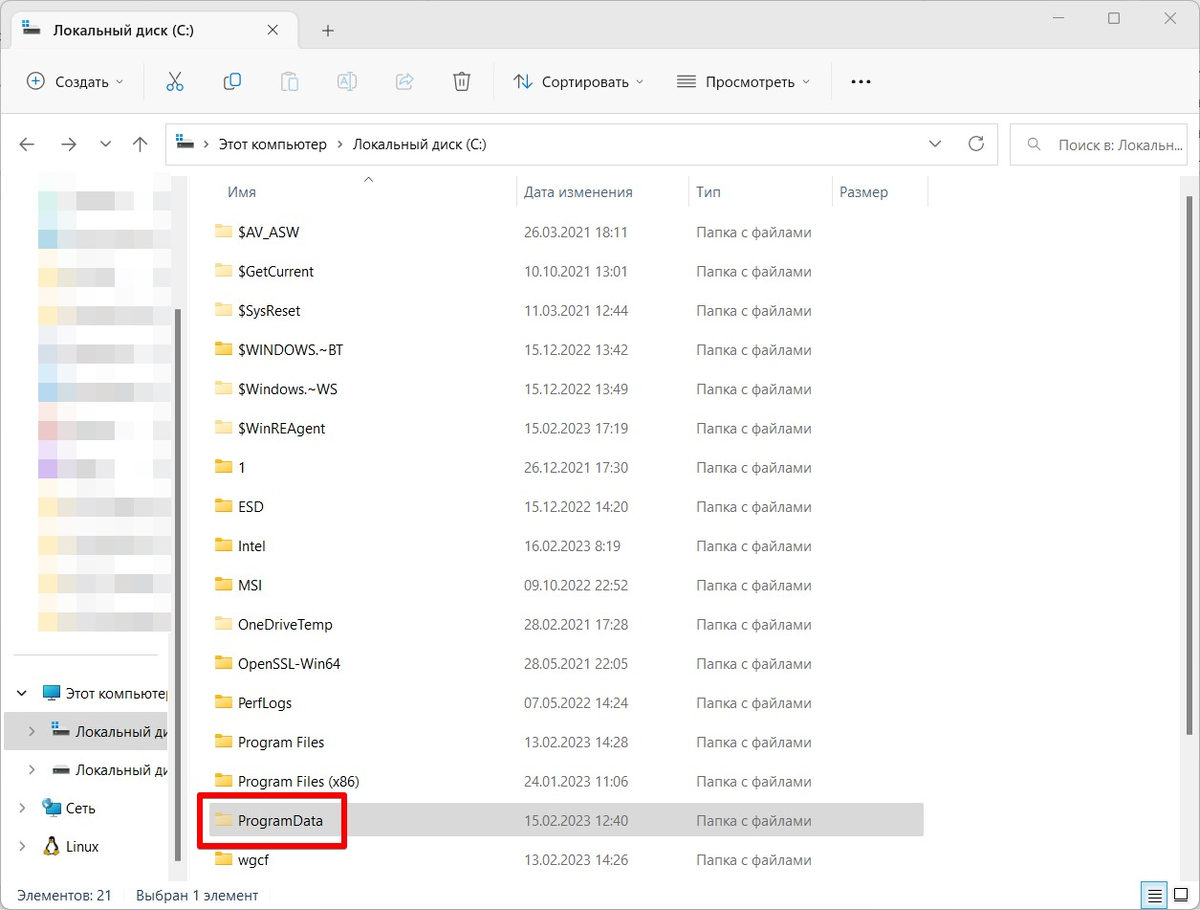Open the Просмотреть dropdown menu

pyautogui.click(x=743, y=82)
